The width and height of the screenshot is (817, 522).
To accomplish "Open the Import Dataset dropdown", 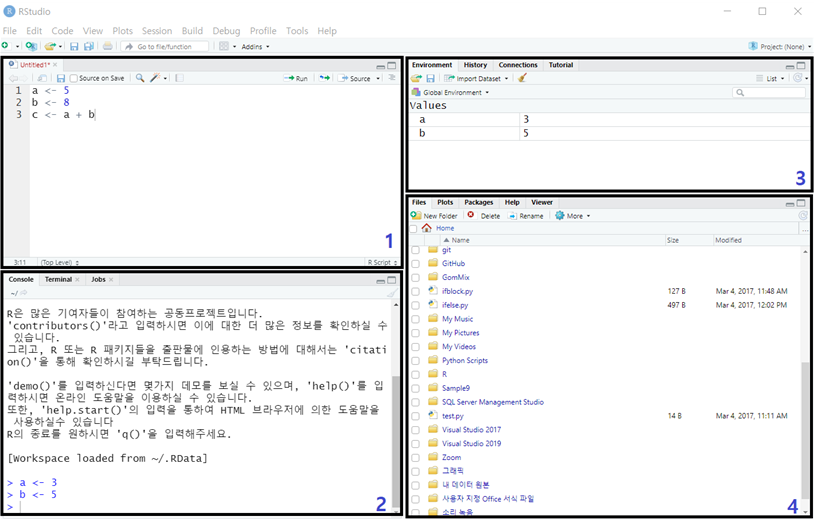I will [x=476, y=78].
